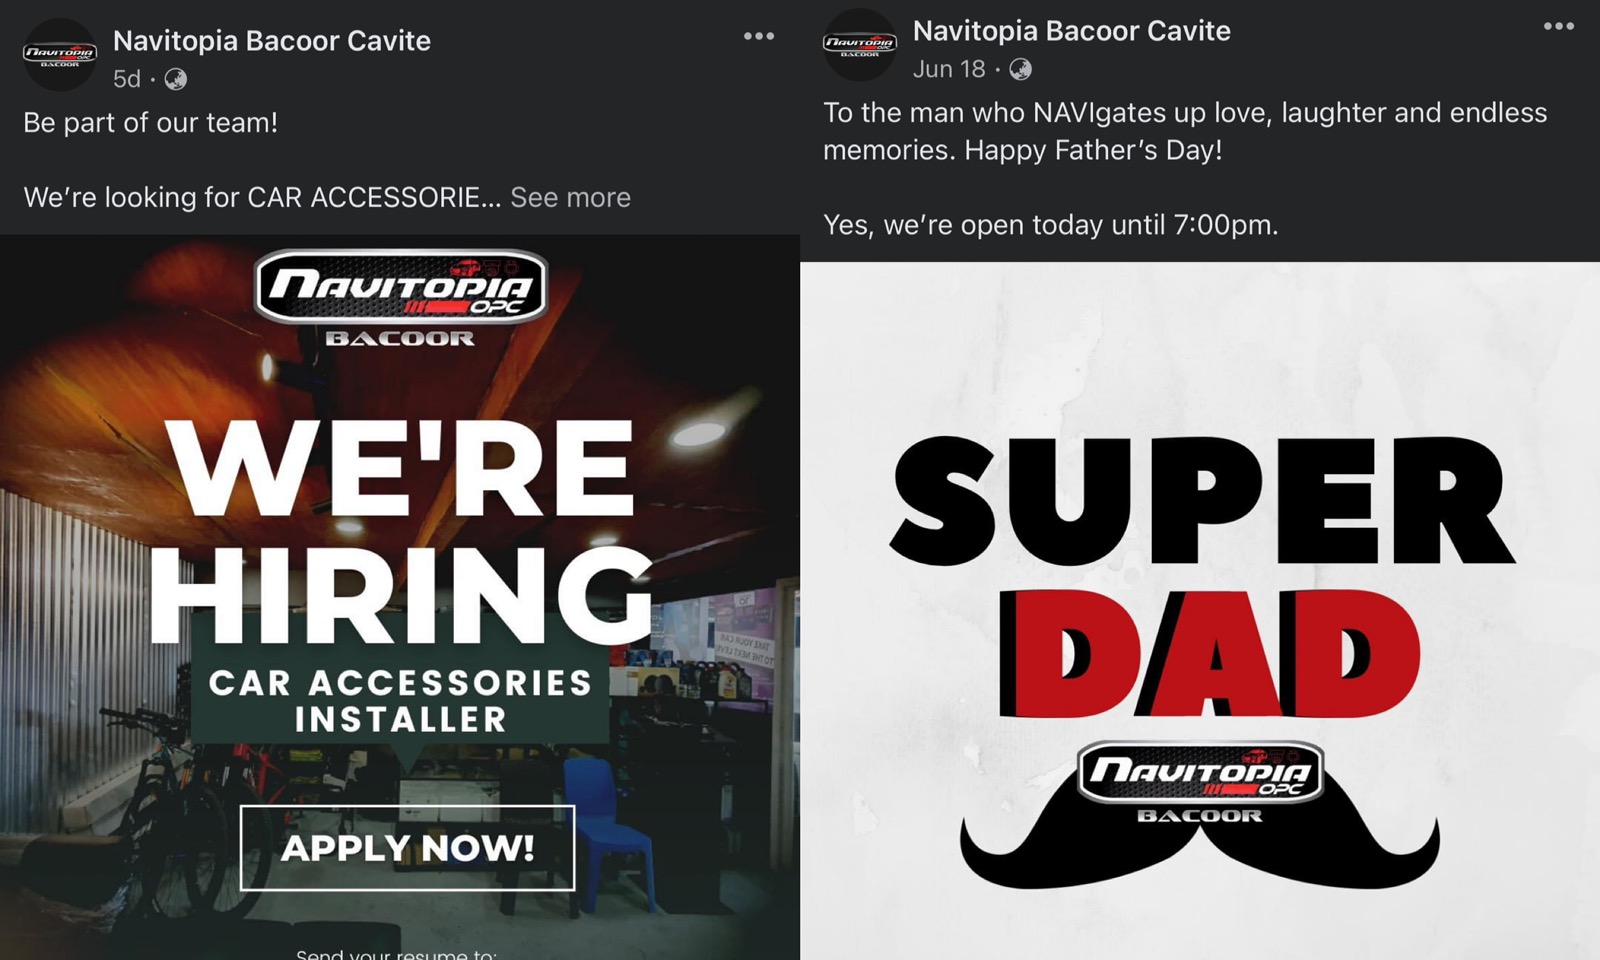
Task: Click the 'We're looking for CAR ACCESSORIE...' text
Action: pos(262,197)
